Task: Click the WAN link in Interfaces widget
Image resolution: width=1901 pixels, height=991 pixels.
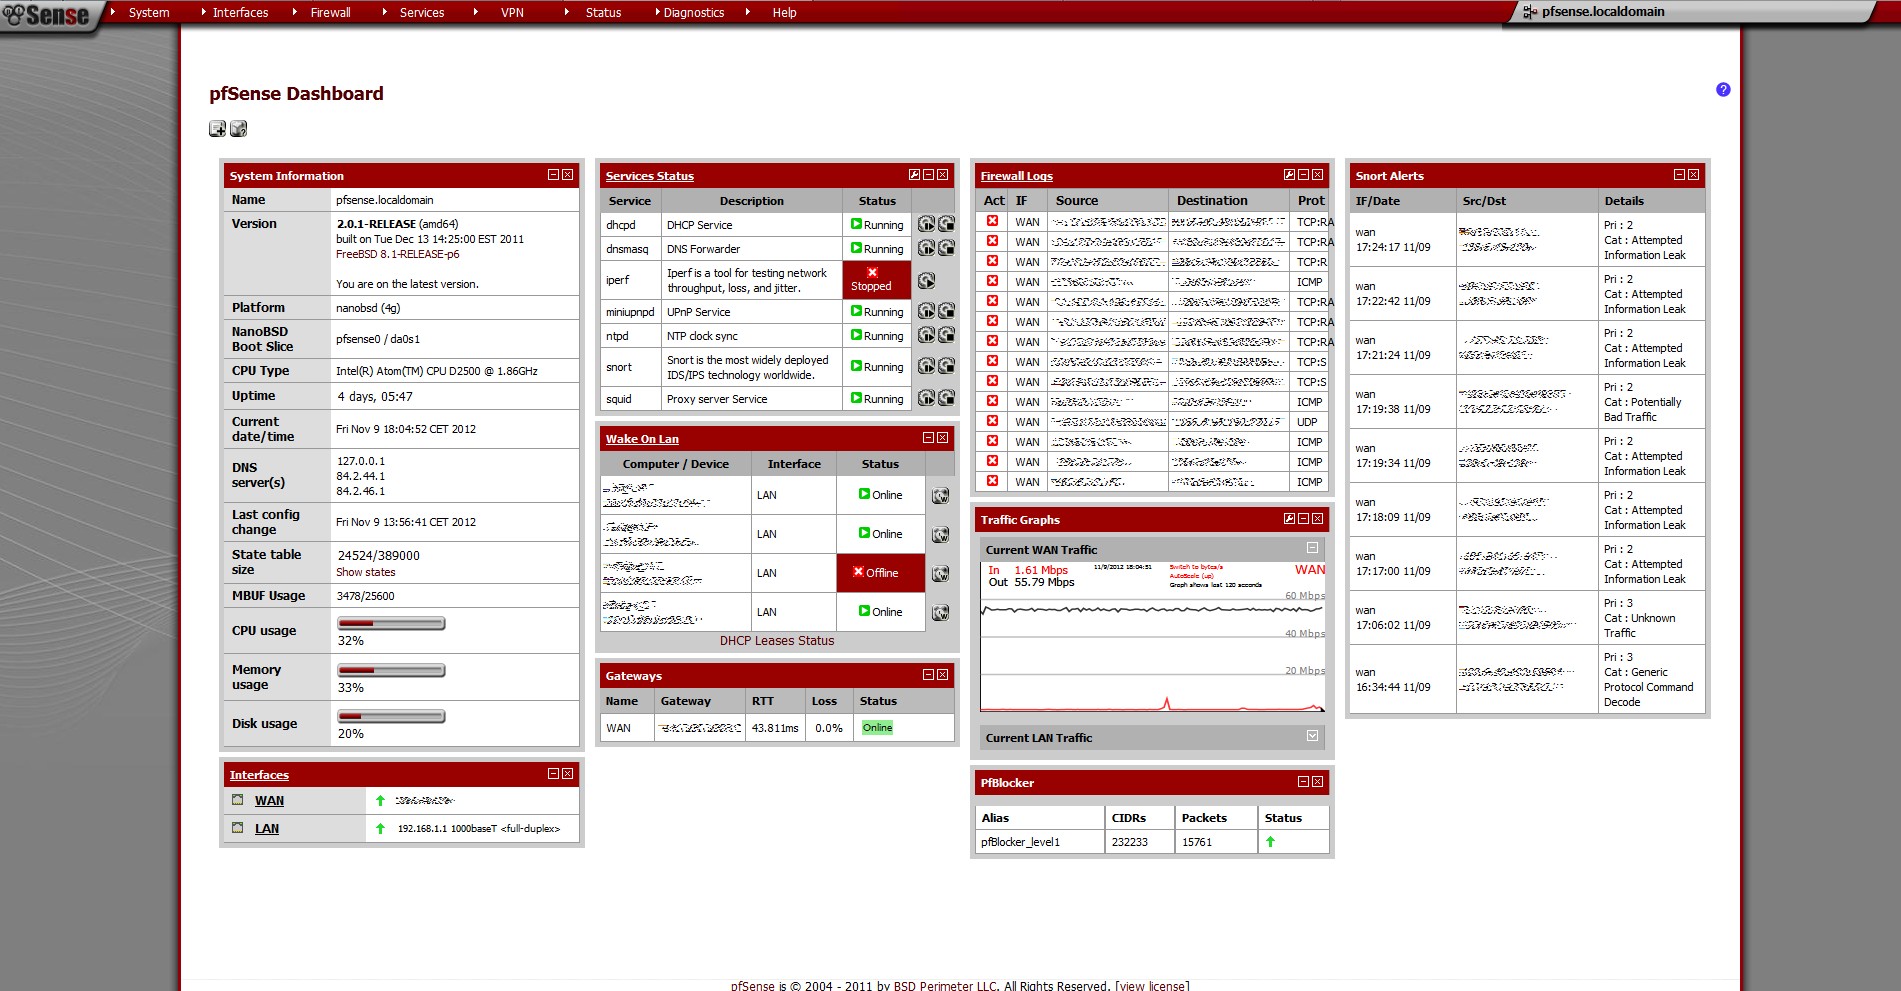Action: point(269,801)
